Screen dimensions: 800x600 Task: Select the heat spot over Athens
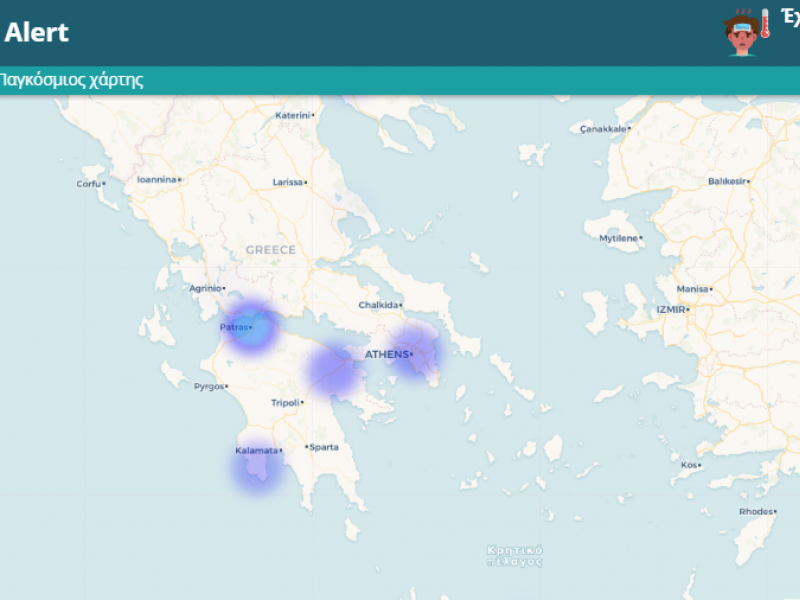pos(415,352)
